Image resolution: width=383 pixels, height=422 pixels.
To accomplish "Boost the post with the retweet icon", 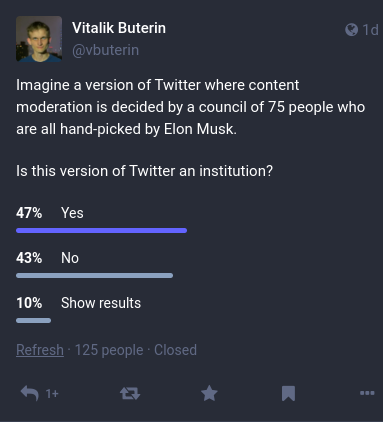I will pos(130,393).
